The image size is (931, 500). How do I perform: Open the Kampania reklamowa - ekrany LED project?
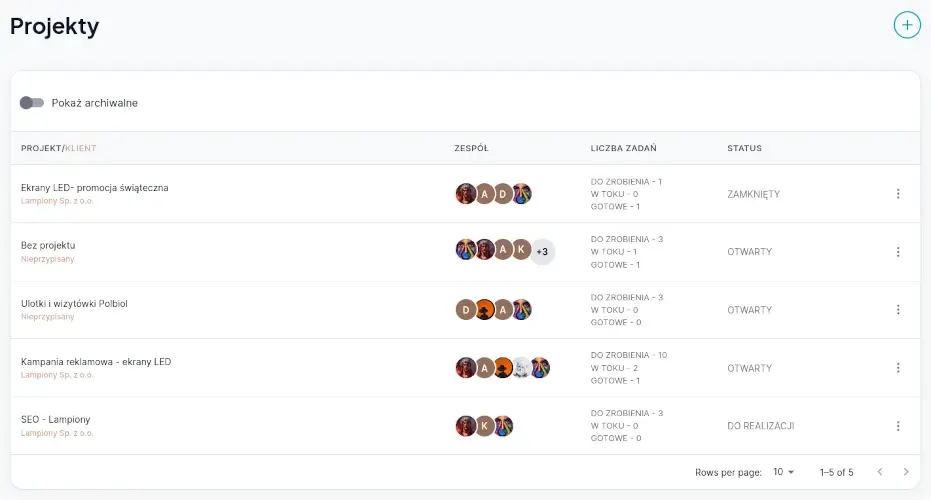click(96, 362)
